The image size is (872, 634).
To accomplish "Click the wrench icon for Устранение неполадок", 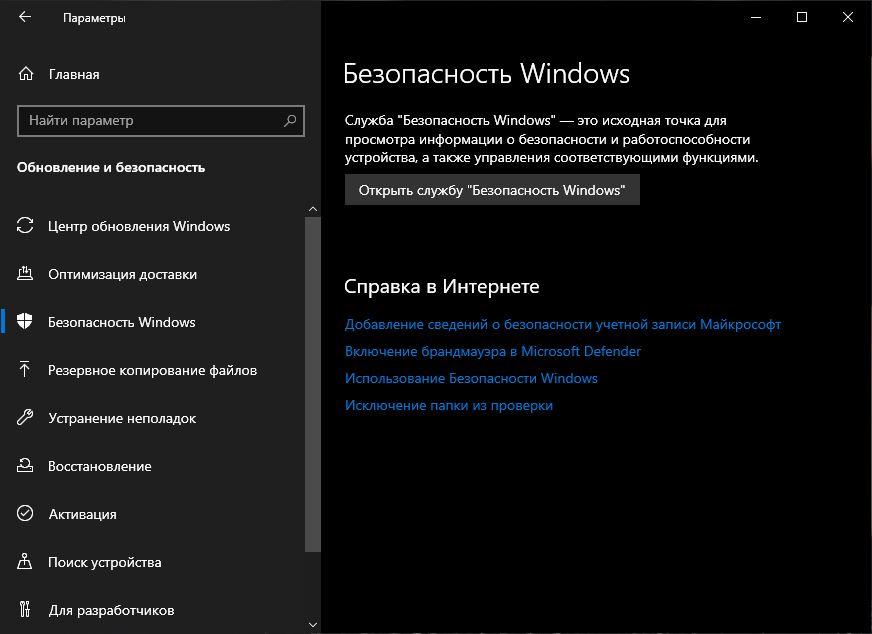I will 25,418.
